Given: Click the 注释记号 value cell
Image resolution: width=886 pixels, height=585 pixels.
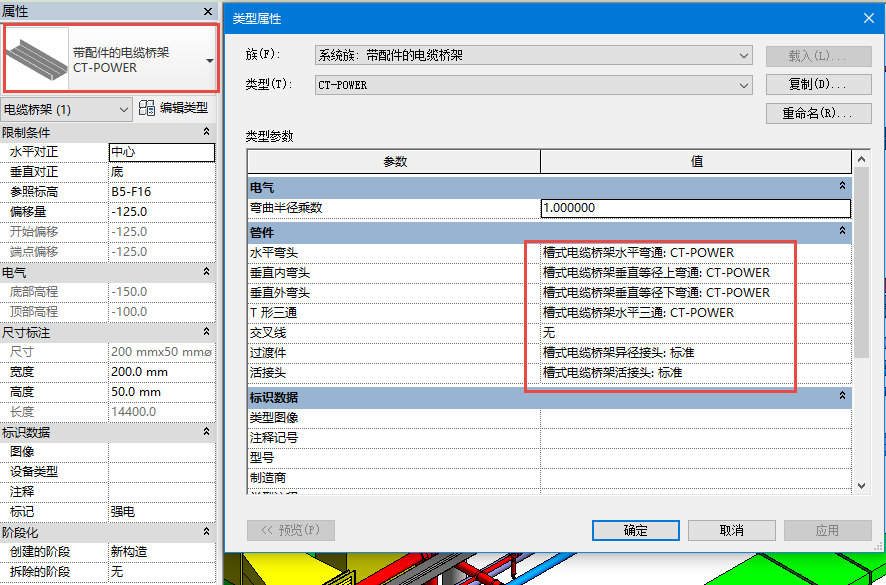Looking at the screenshot, I should tap(696, 438).
